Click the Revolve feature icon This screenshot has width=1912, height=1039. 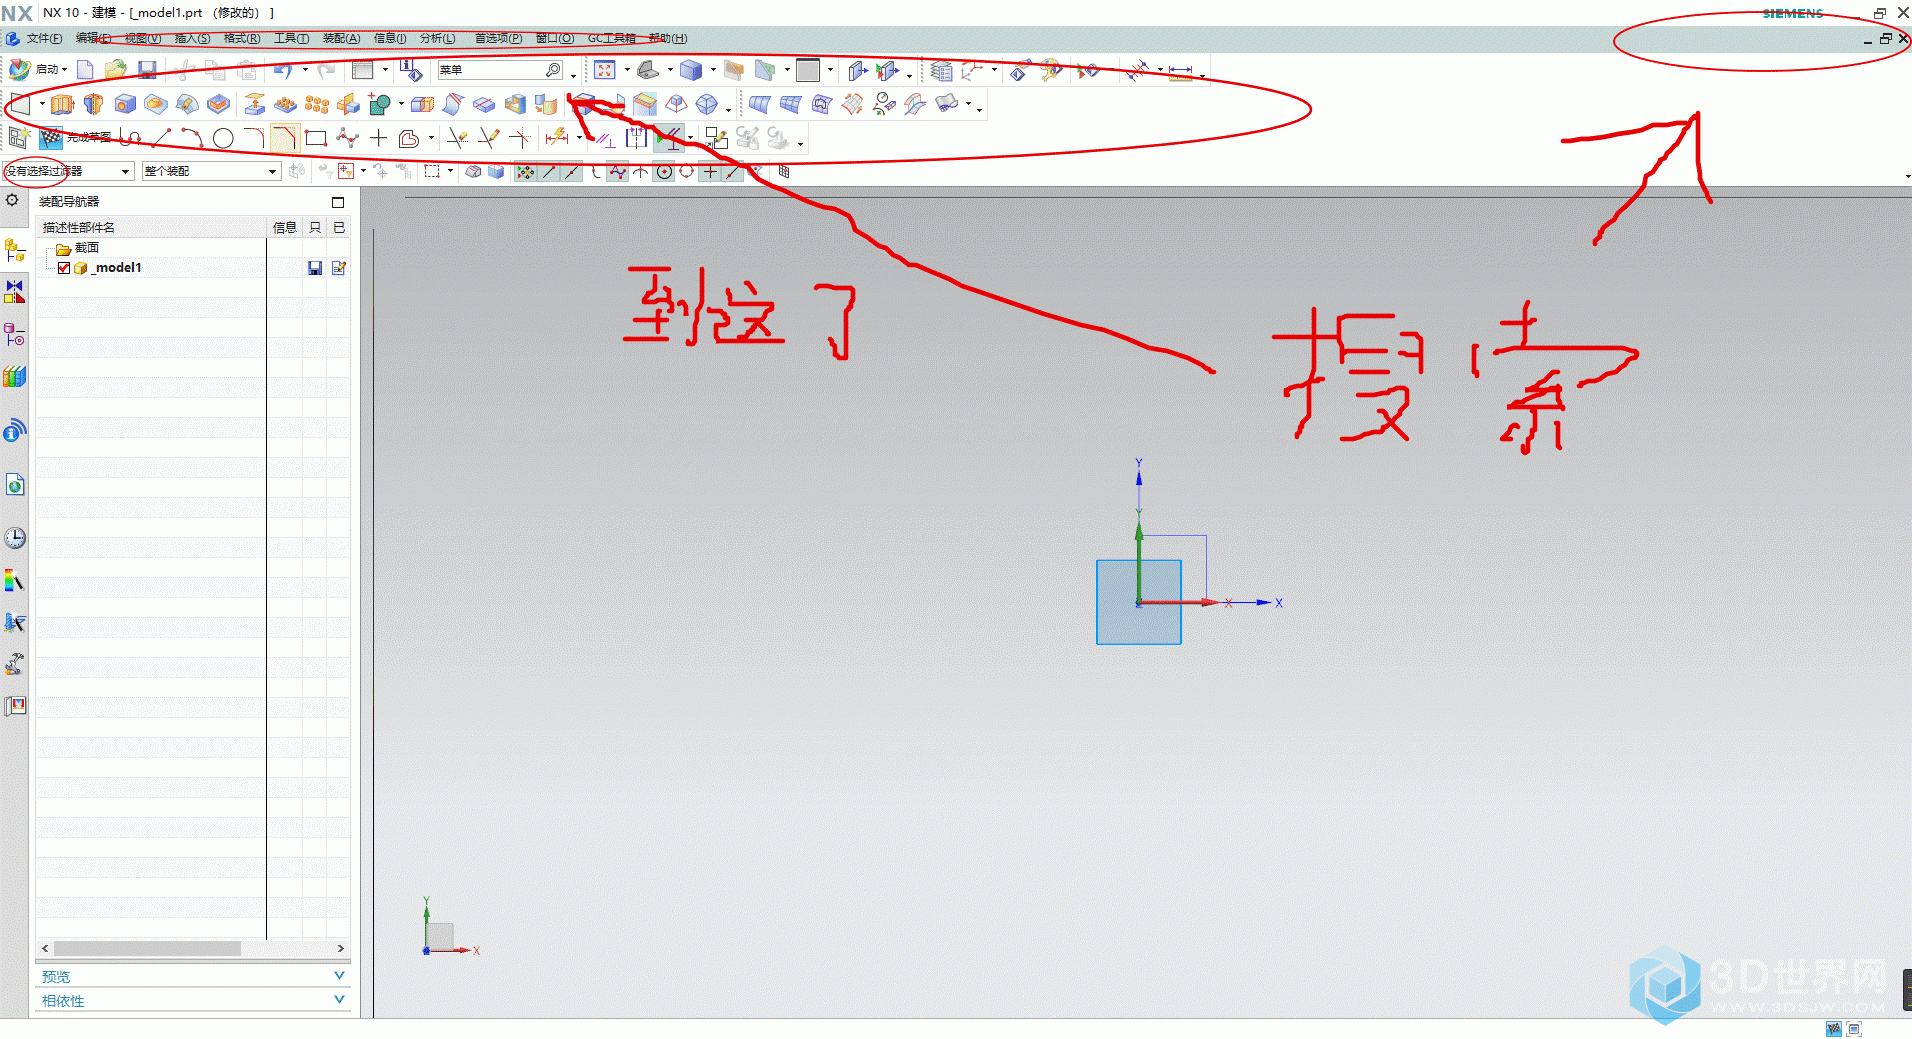point(93,104)
